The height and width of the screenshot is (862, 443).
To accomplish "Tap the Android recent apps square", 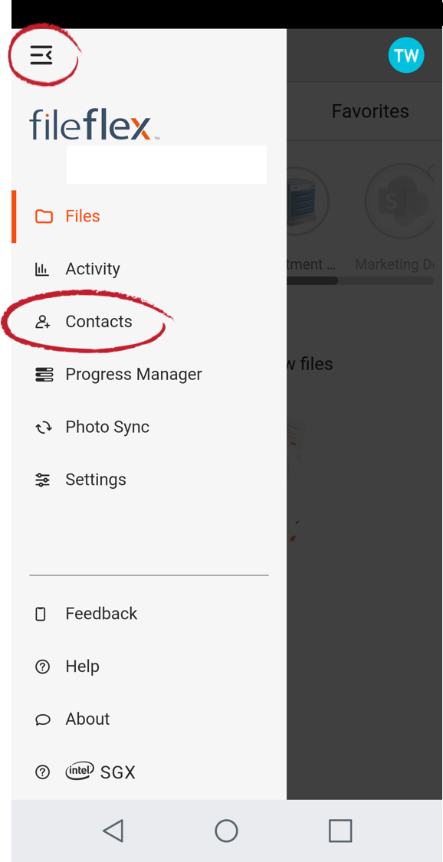I will click(x=340, y=831).
